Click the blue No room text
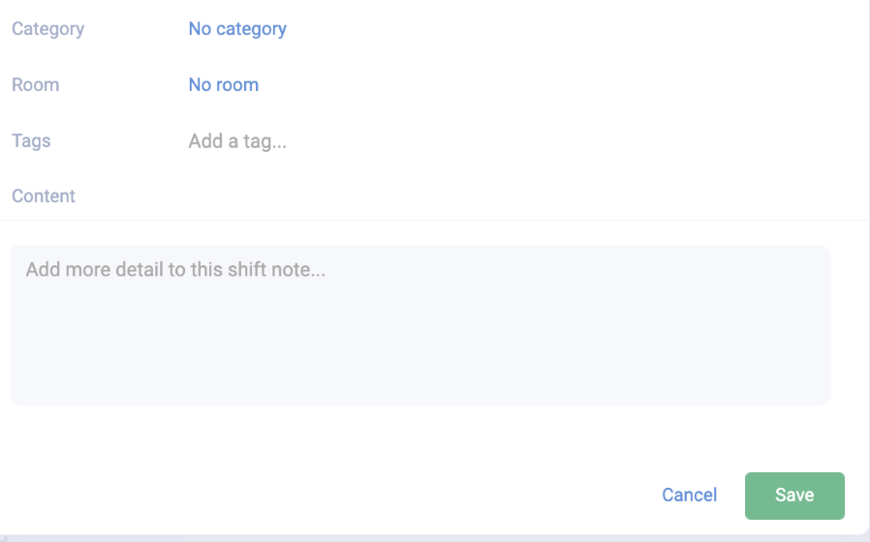The image size is (870, 542). pos(223,85)
